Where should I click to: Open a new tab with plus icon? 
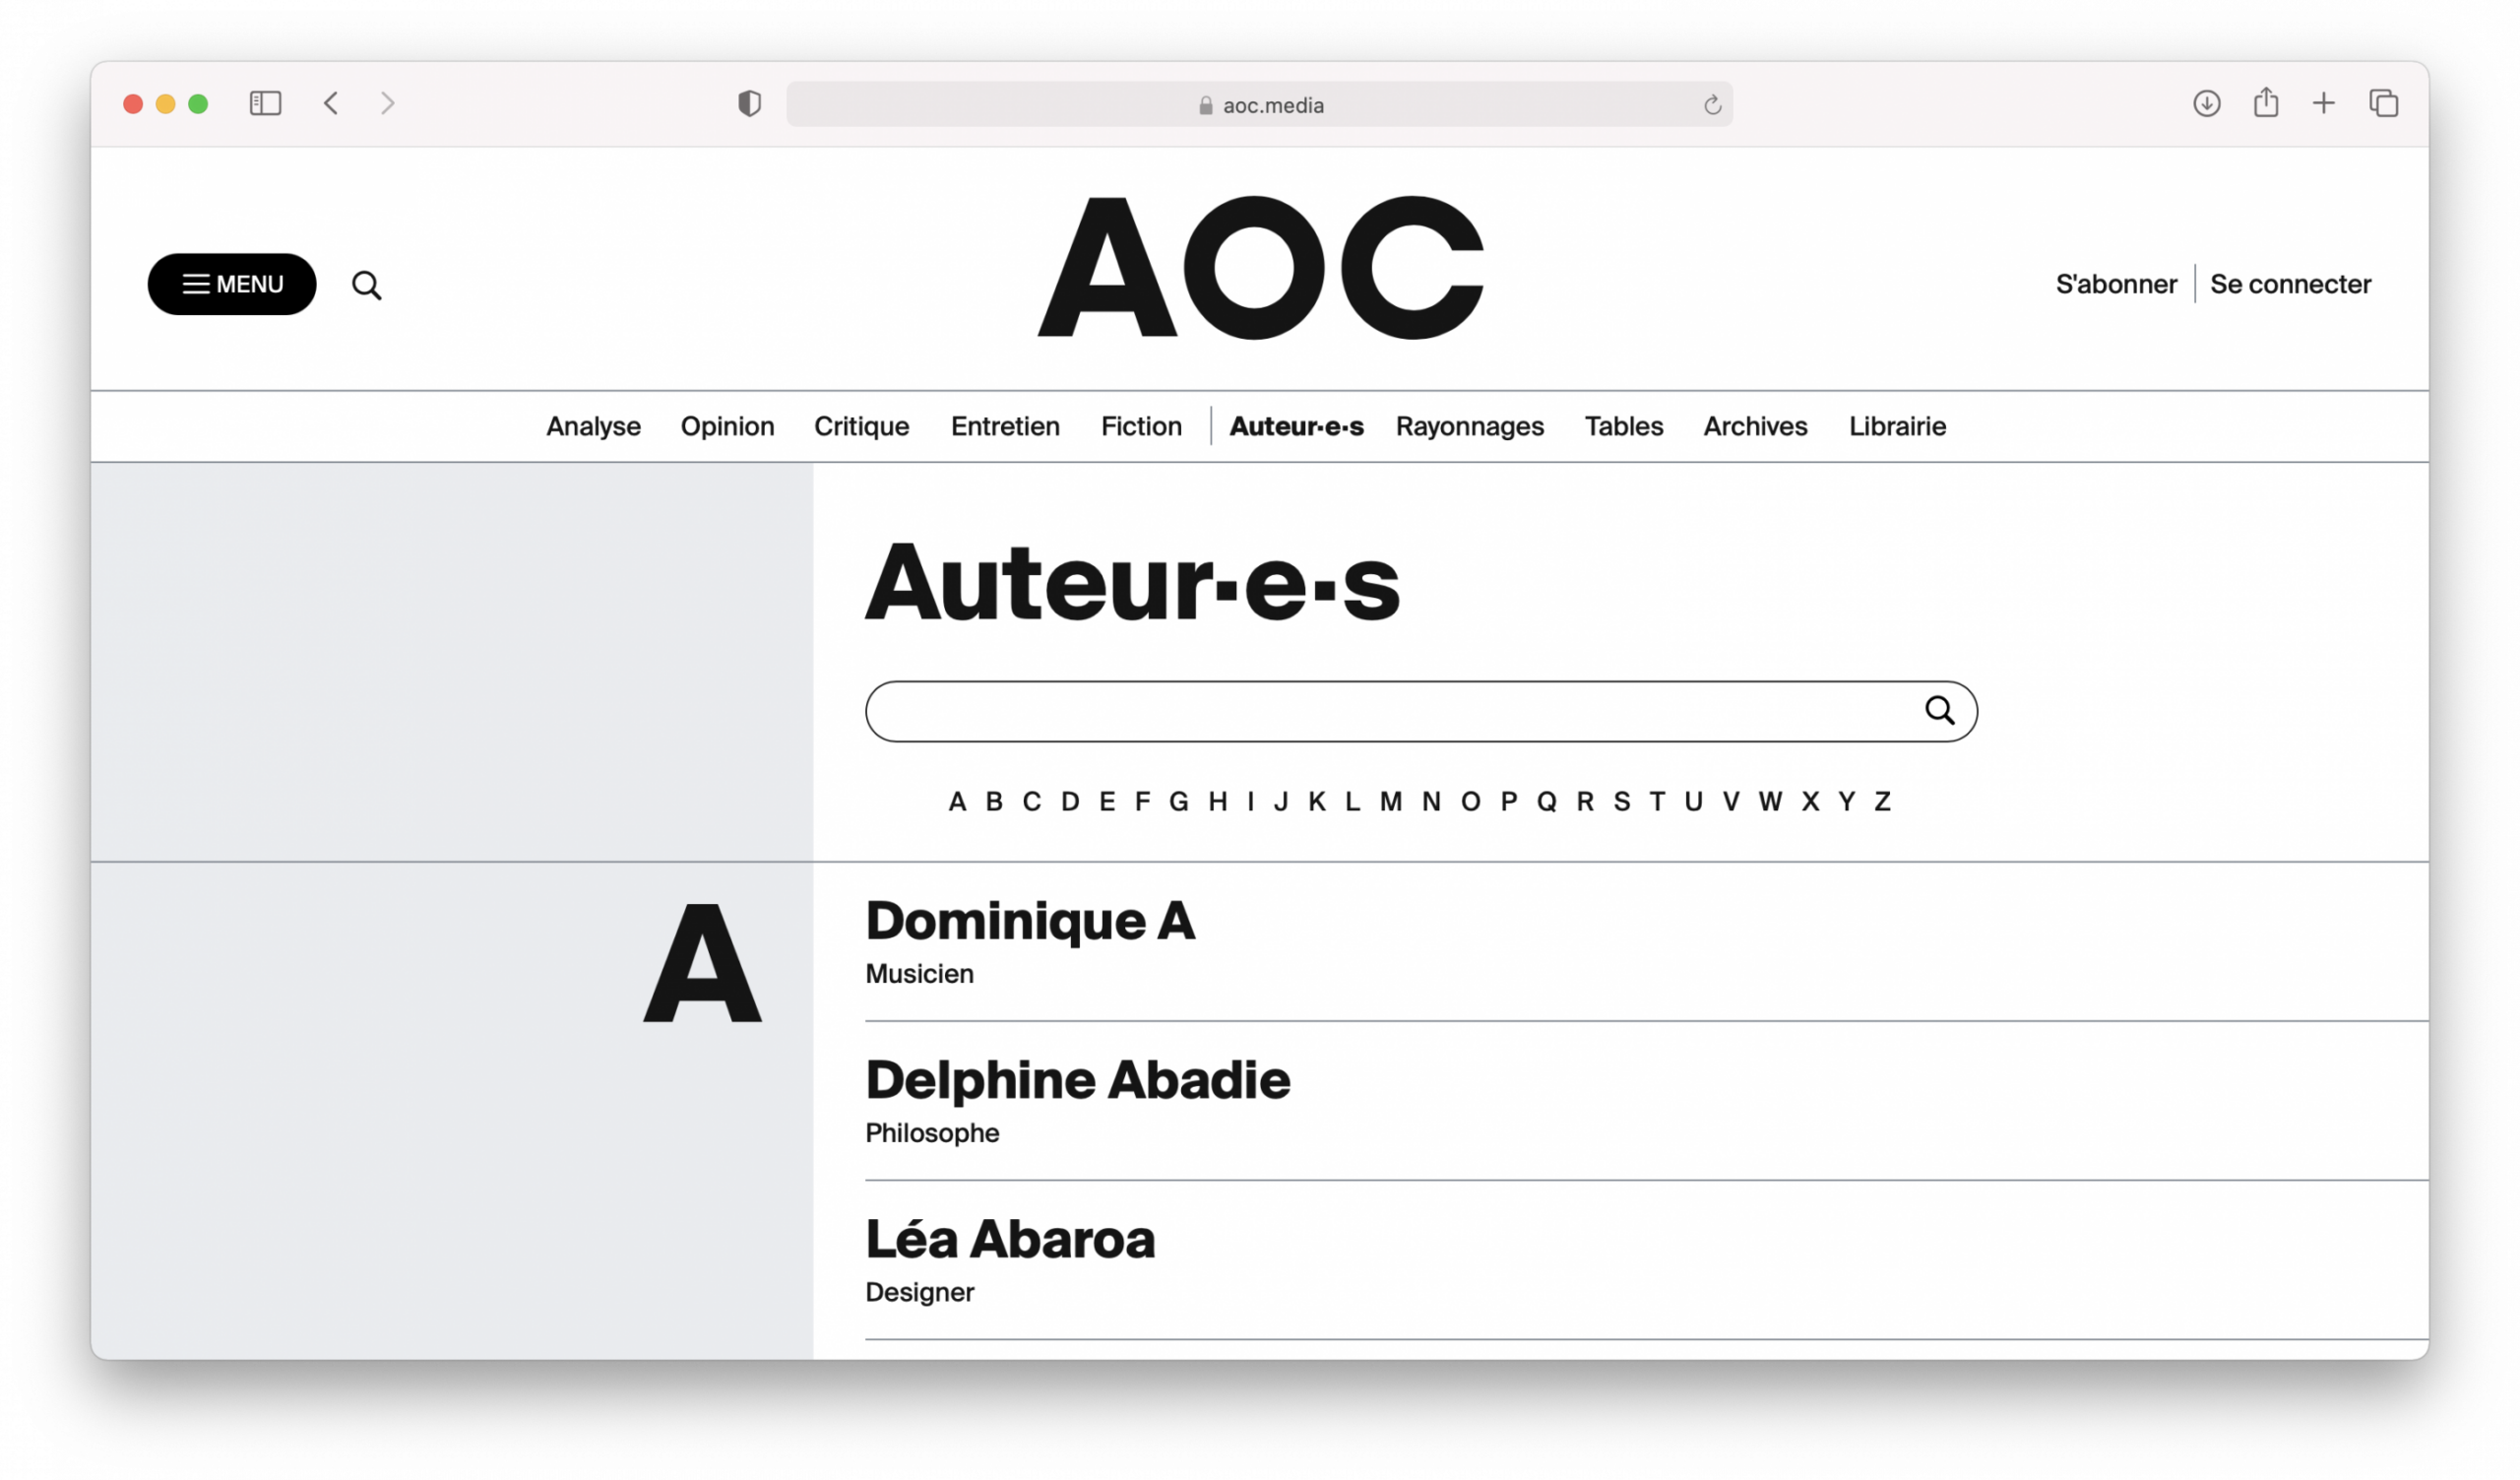point(2323,103)
